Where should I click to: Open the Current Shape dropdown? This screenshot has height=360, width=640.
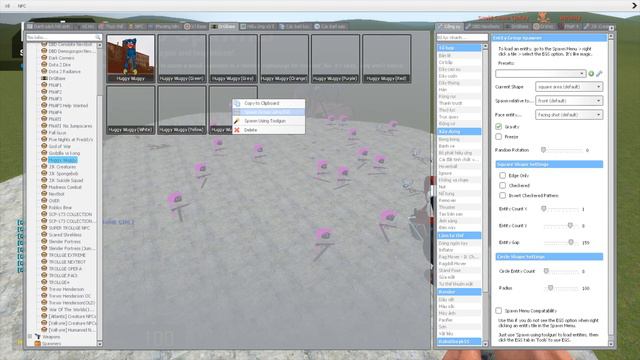[569, 87]
